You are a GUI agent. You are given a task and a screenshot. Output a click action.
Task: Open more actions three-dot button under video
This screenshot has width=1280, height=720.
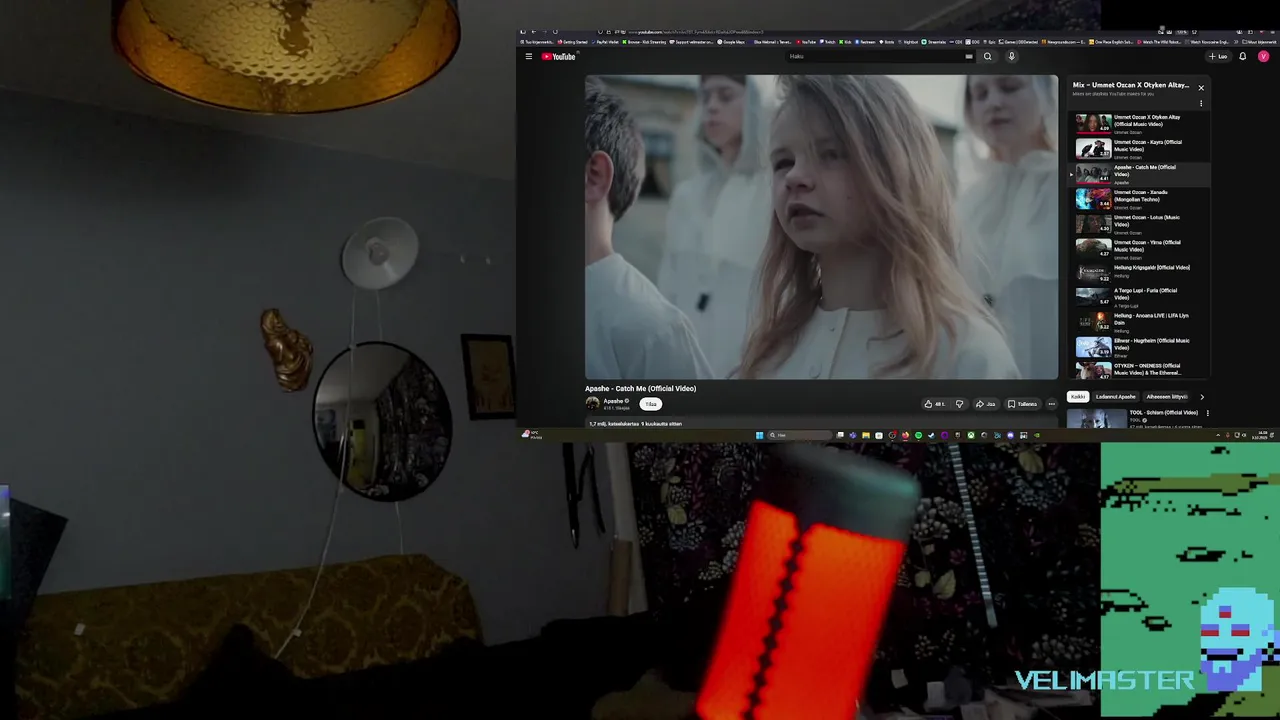click(x=1051, y=404)
